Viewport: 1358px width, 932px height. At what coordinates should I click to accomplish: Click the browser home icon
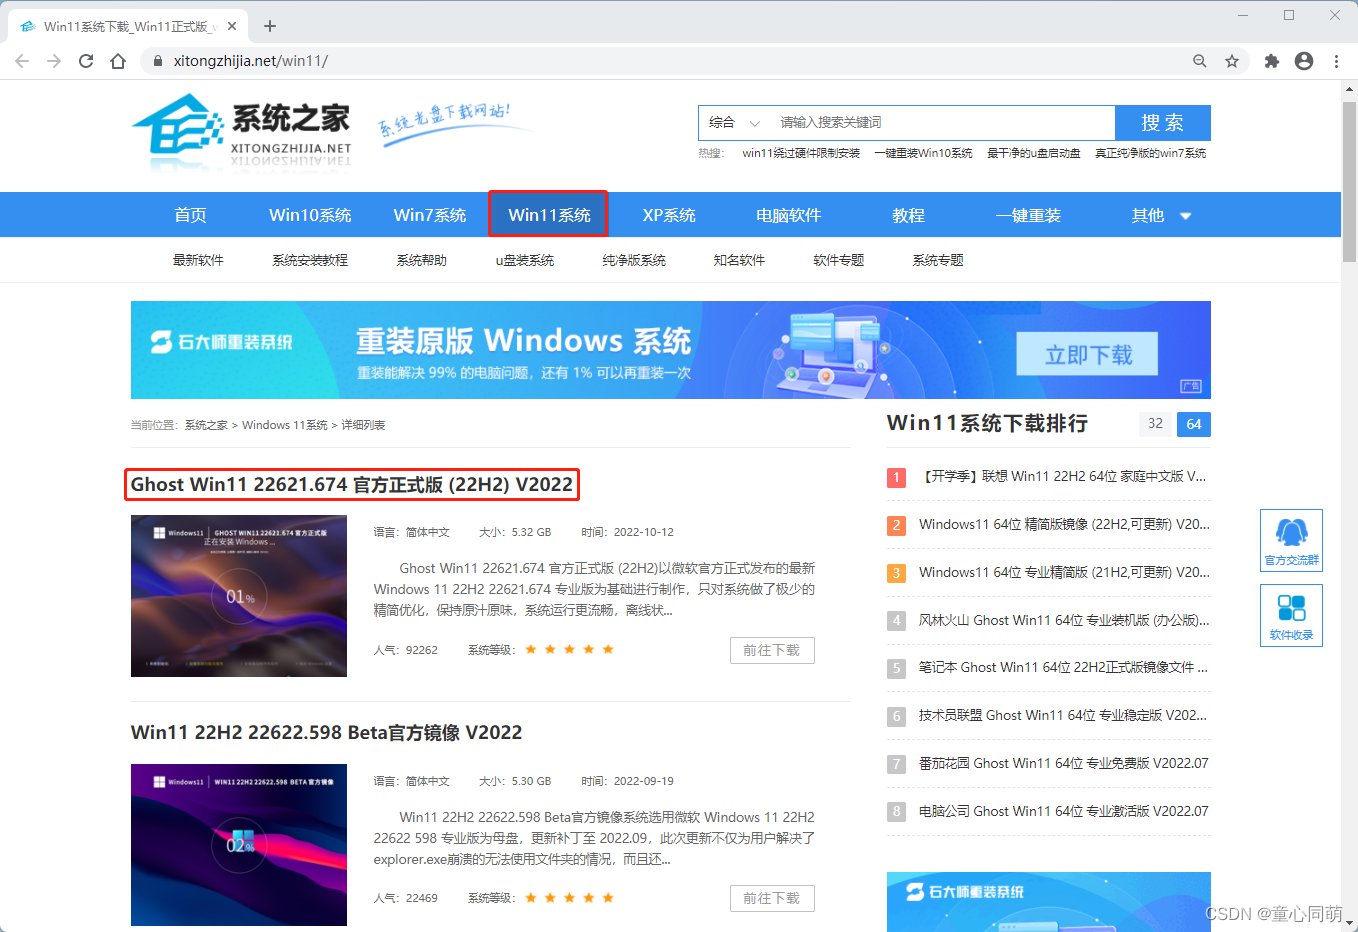tap(118, 61)
